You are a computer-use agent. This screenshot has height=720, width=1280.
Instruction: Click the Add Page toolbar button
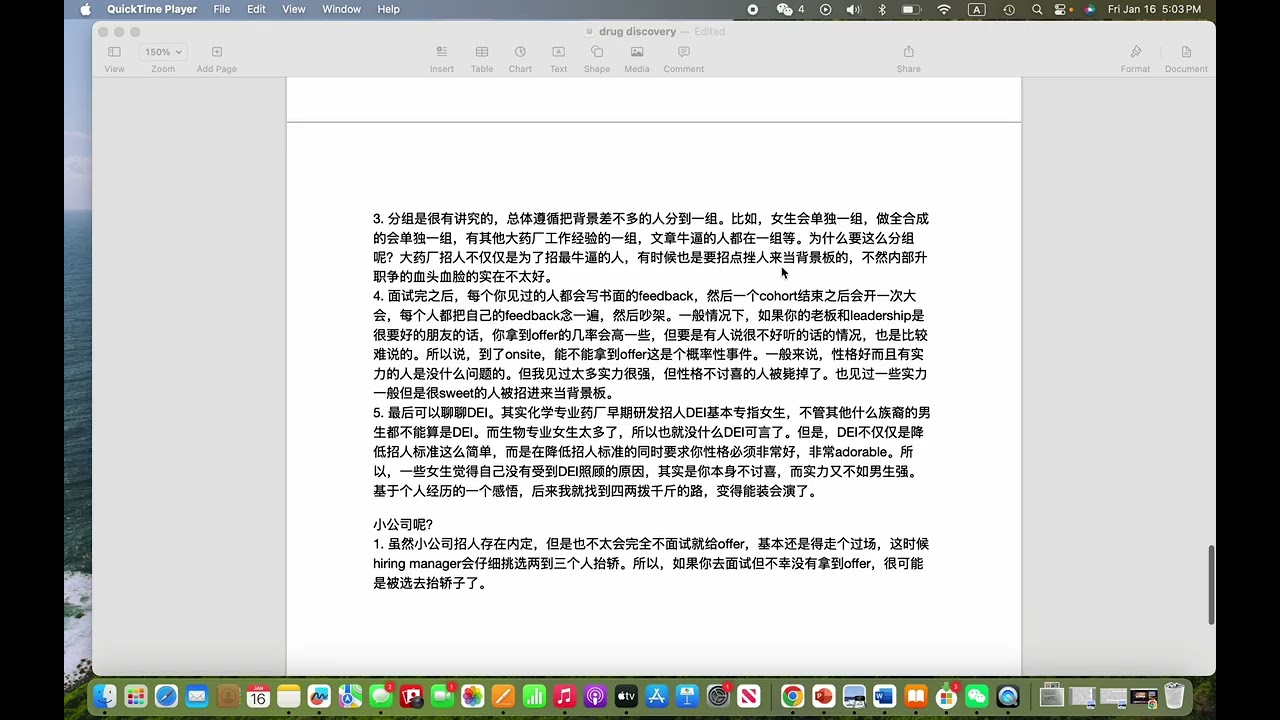[x=217, y=58]
